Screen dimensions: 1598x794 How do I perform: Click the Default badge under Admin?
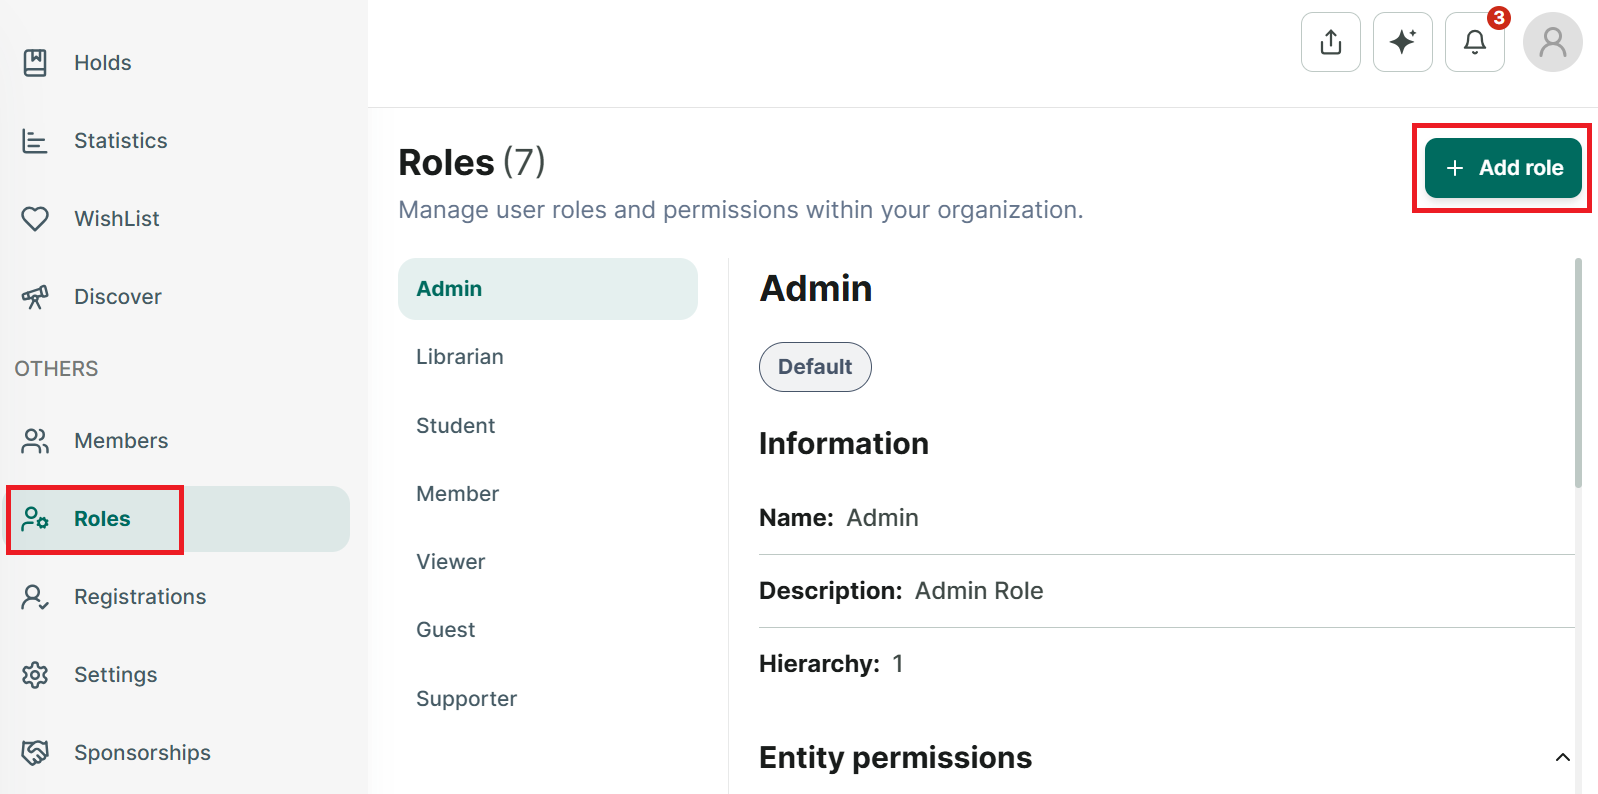coord(815,367)
